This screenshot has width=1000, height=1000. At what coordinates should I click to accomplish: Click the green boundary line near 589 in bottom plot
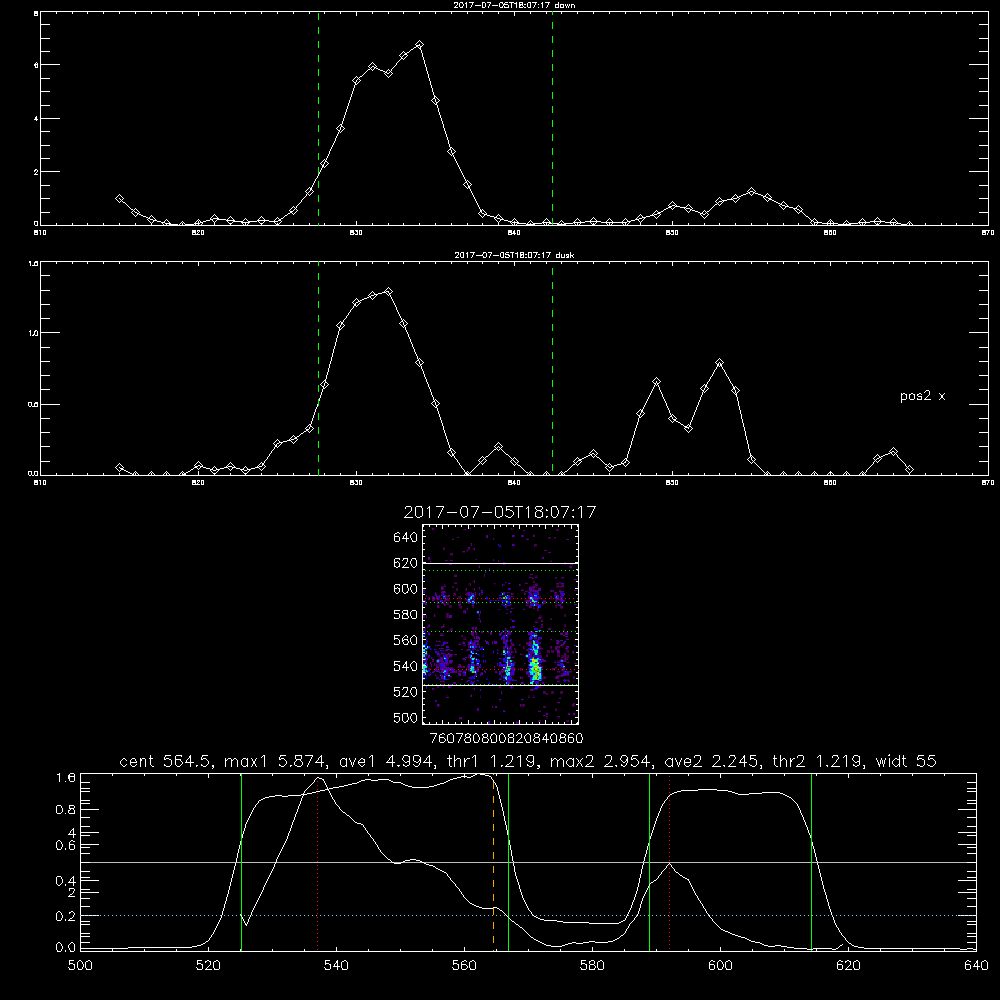[649, 861]
